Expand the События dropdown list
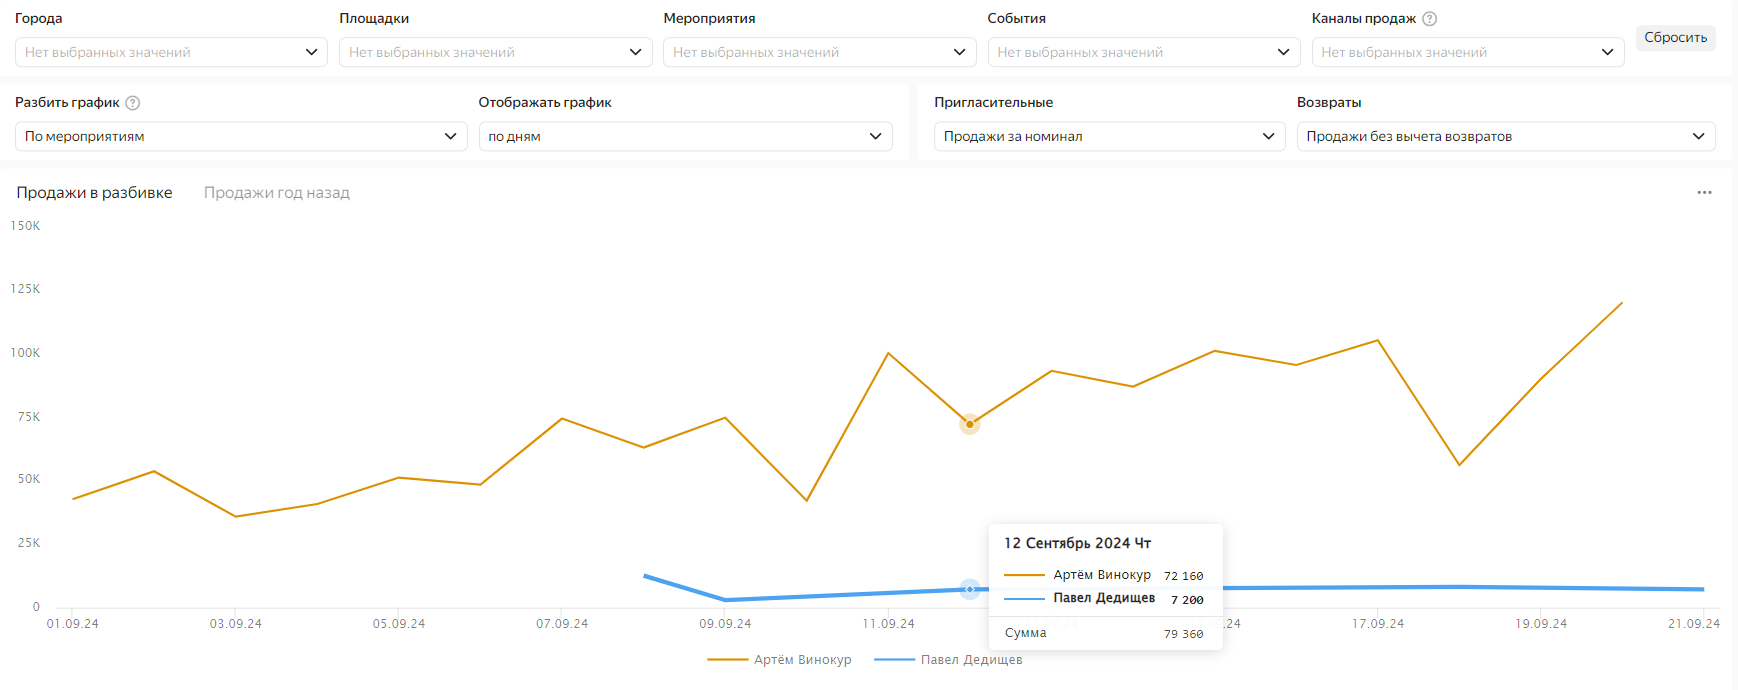 tap(1143, 52)
